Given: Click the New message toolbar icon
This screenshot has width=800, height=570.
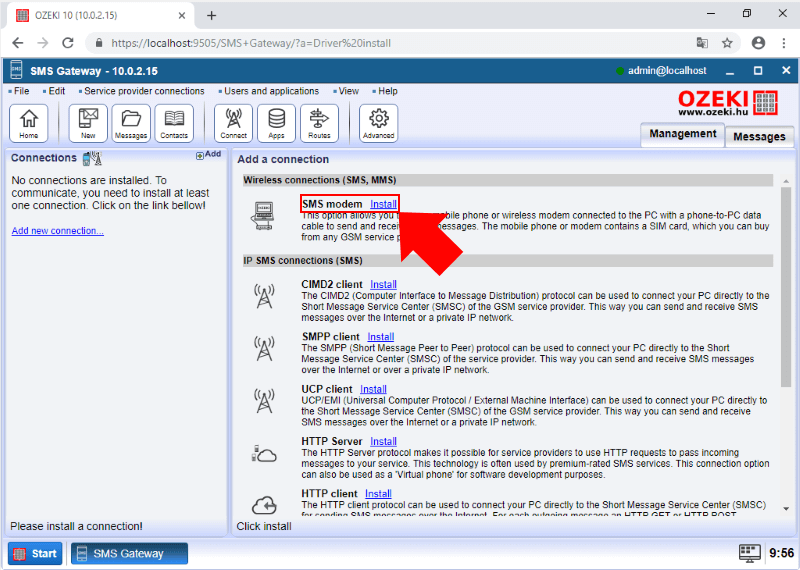Looking at the screenshot, I should click(x=88, y=123).
